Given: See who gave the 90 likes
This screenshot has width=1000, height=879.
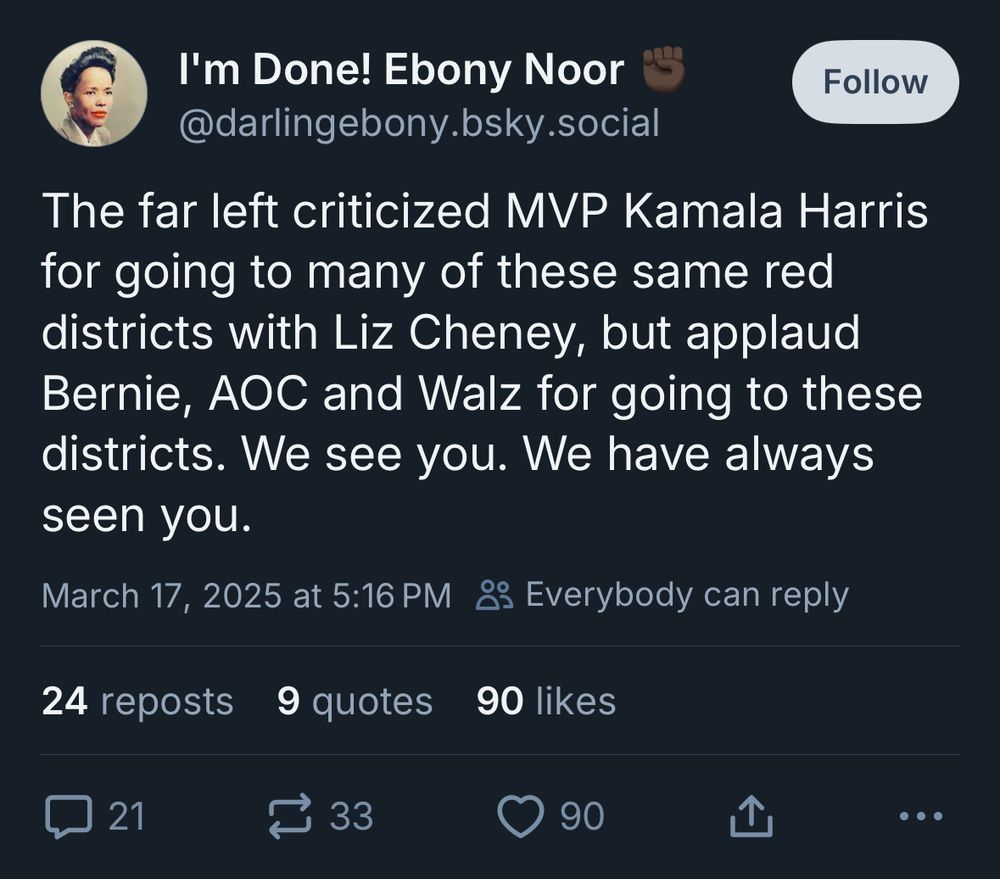Looking at the screenshot, I should pyautogui.click(x=546, y=701).
